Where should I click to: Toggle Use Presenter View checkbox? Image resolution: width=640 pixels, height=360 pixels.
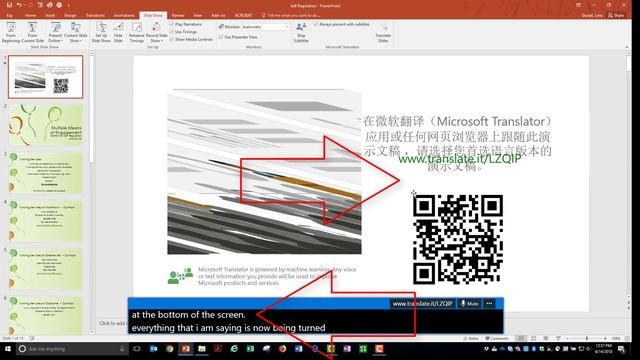[x=221, y=37]
